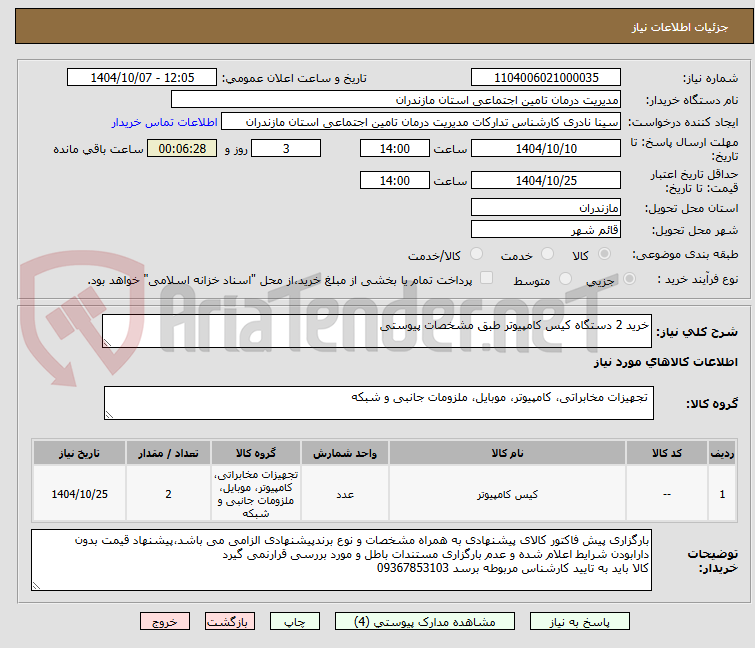Screen dimensions: 755x648
Task: Click the استان محل تحویل field مازندران
Action: [546, 207]
